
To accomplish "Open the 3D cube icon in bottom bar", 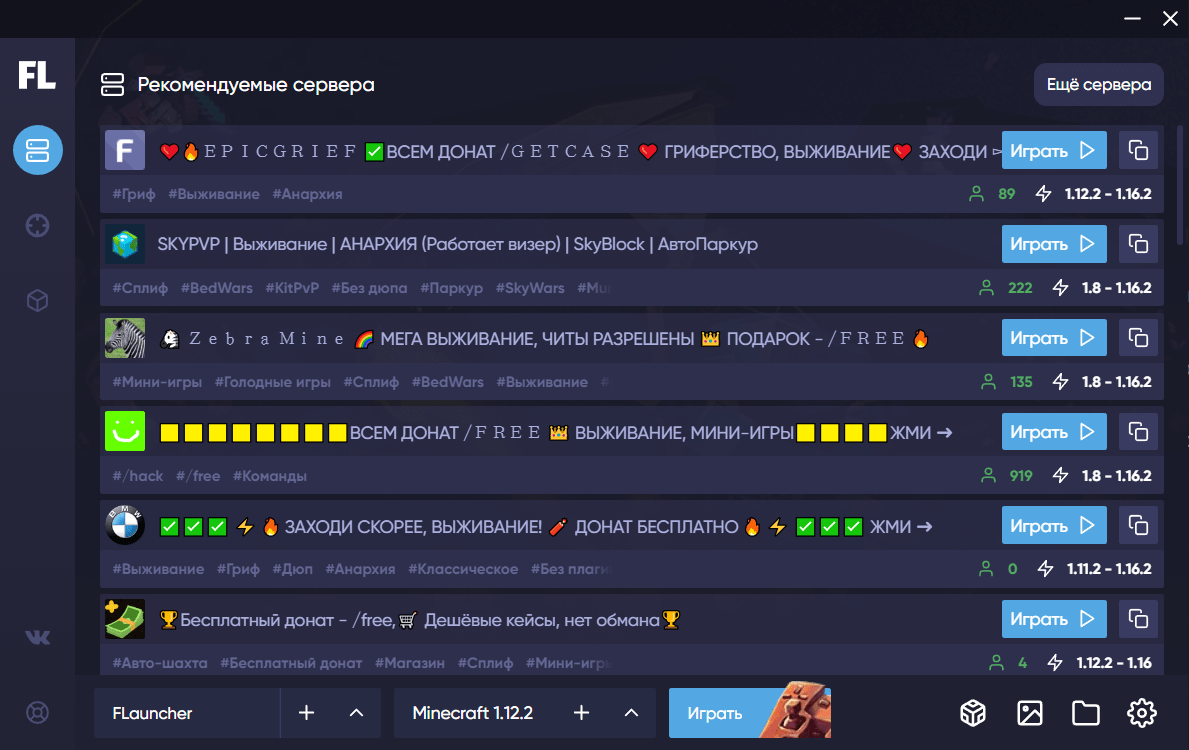I will 973,713.
